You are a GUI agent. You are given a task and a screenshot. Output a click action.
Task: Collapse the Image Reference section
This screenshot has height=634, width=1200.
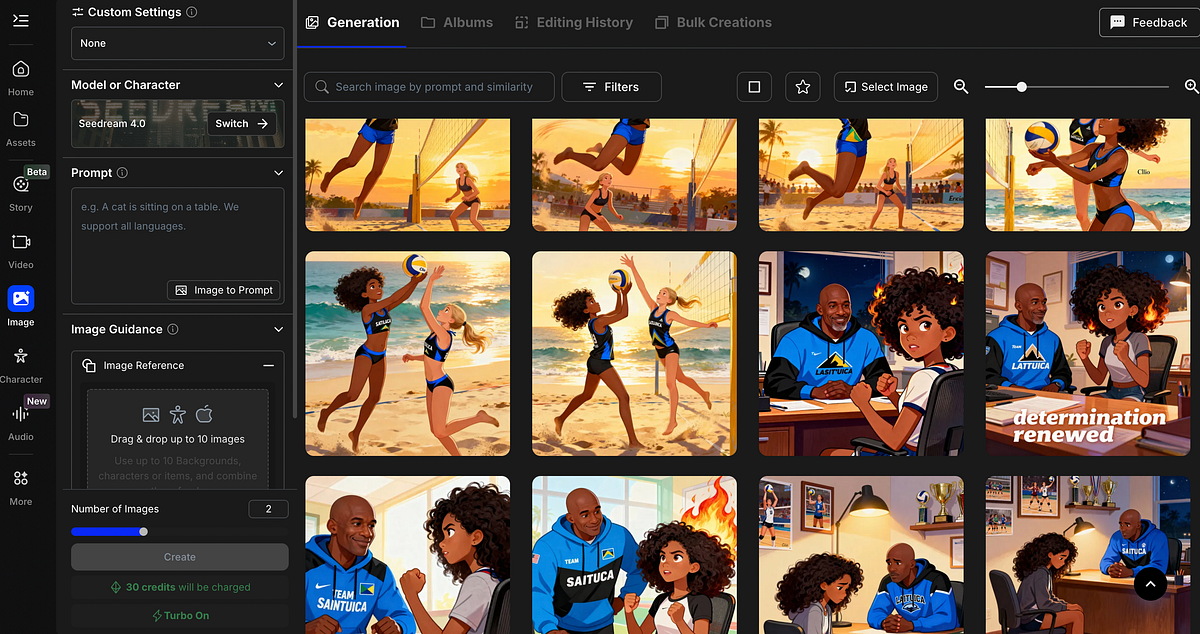tap(268, 366)
